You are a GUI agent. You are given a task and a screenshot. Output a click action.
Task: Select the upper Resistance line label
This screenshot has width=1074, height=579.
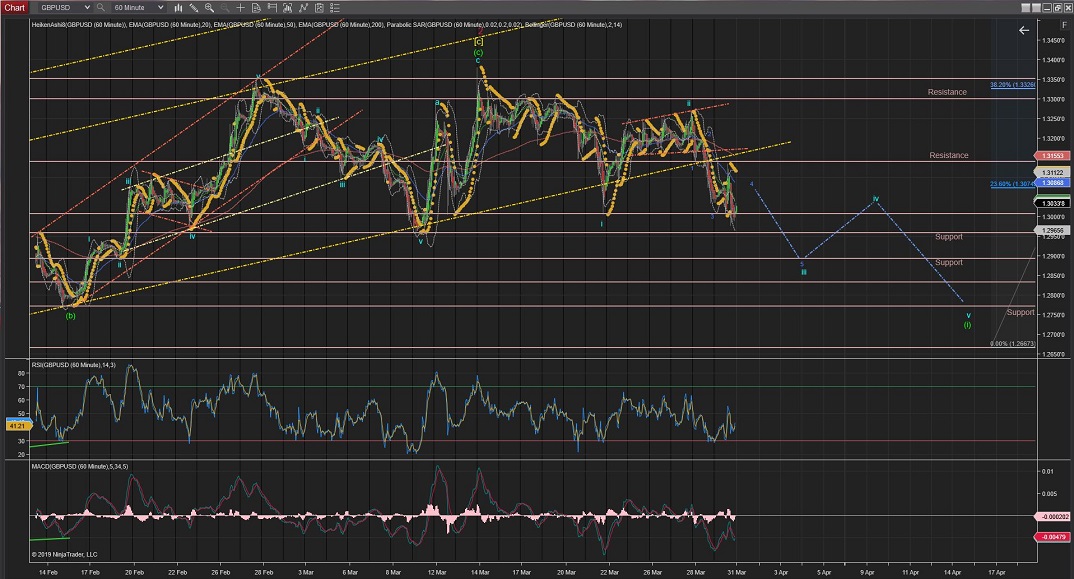[x=947, y=92]
